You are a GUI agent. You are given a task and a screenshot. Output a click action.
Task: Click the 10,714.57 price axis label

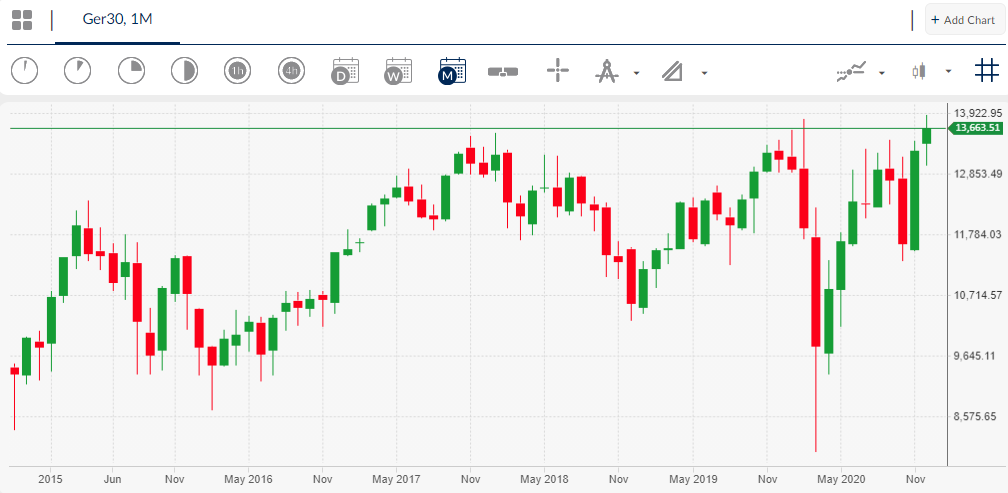(x=978, y=295)
